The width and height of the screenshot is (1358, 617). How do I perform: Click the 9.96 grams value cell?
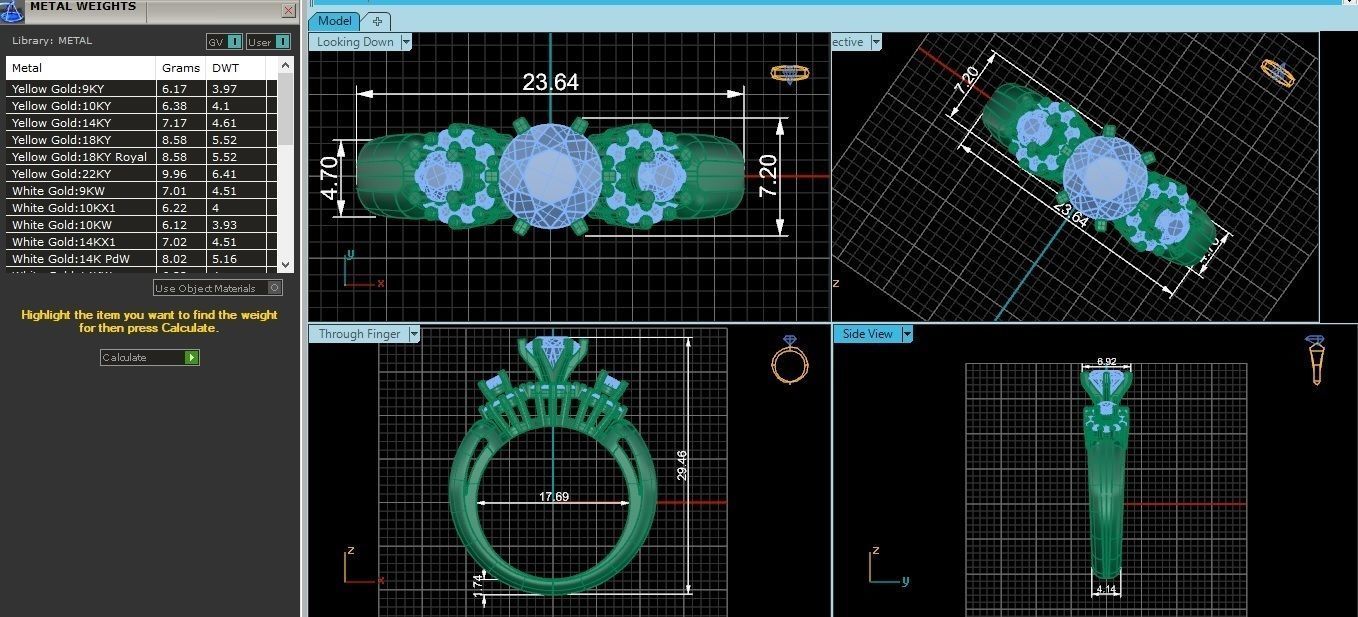tap(181, 174)
